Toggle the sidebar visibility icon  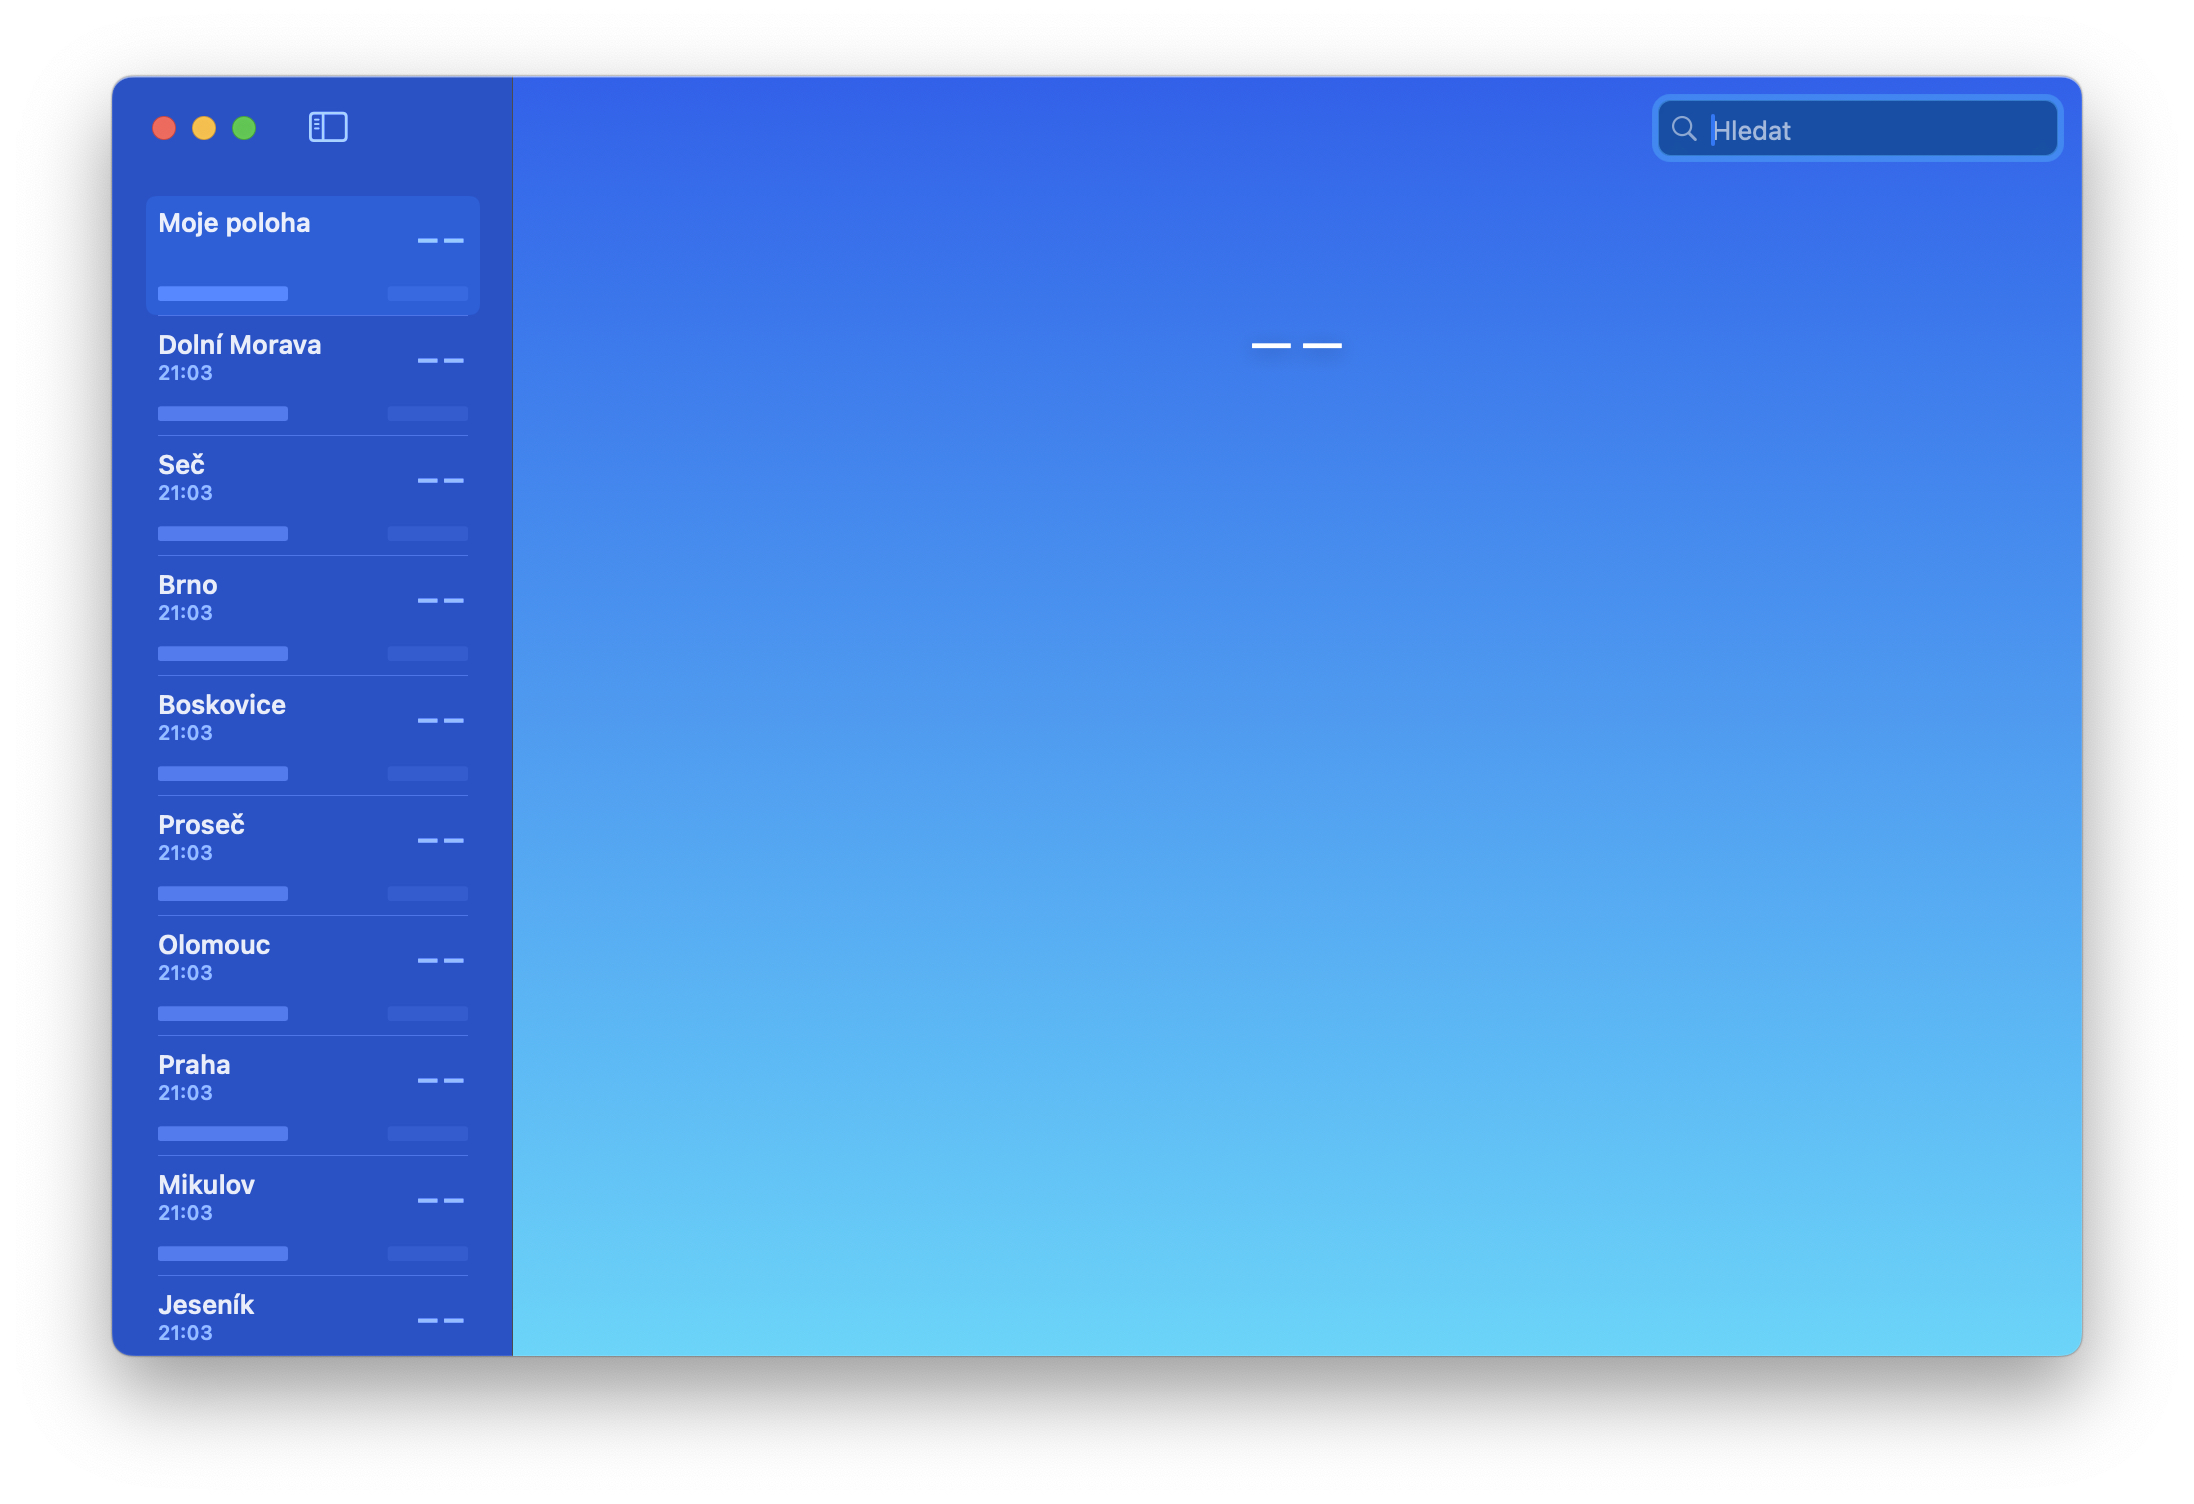328,127
